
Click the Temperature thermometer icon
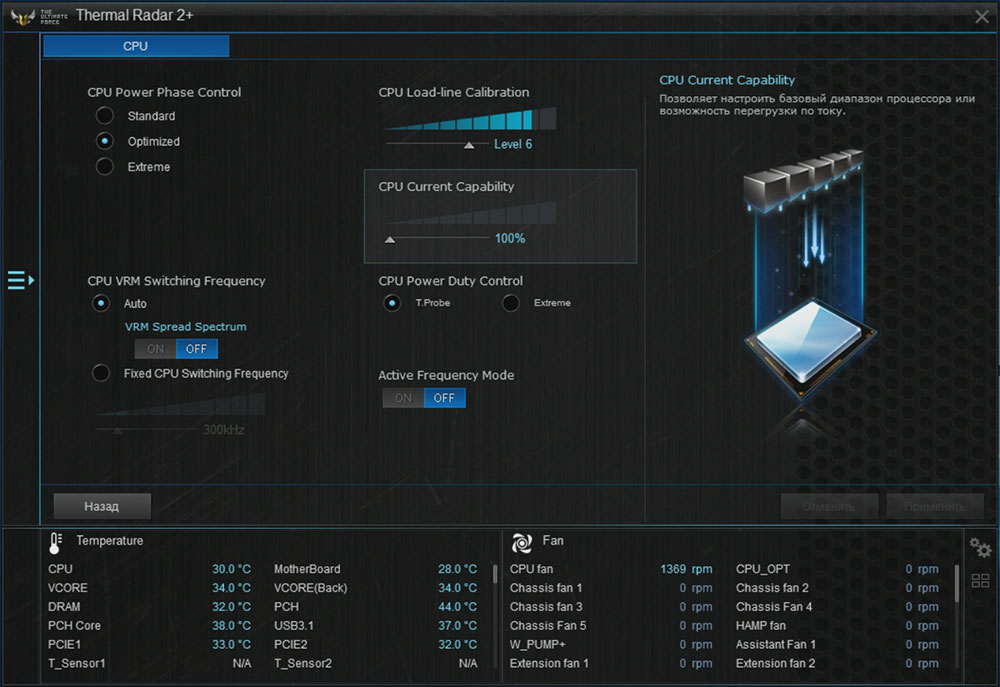55,543
